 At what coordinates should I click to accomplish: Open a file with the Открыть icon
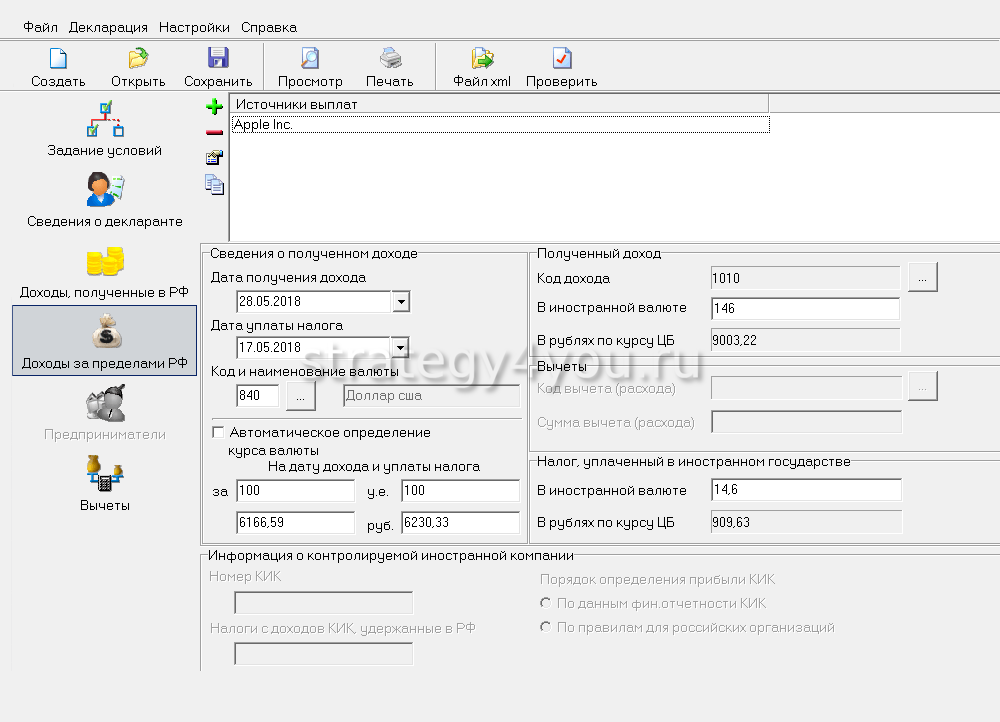(x=138, y=60)
